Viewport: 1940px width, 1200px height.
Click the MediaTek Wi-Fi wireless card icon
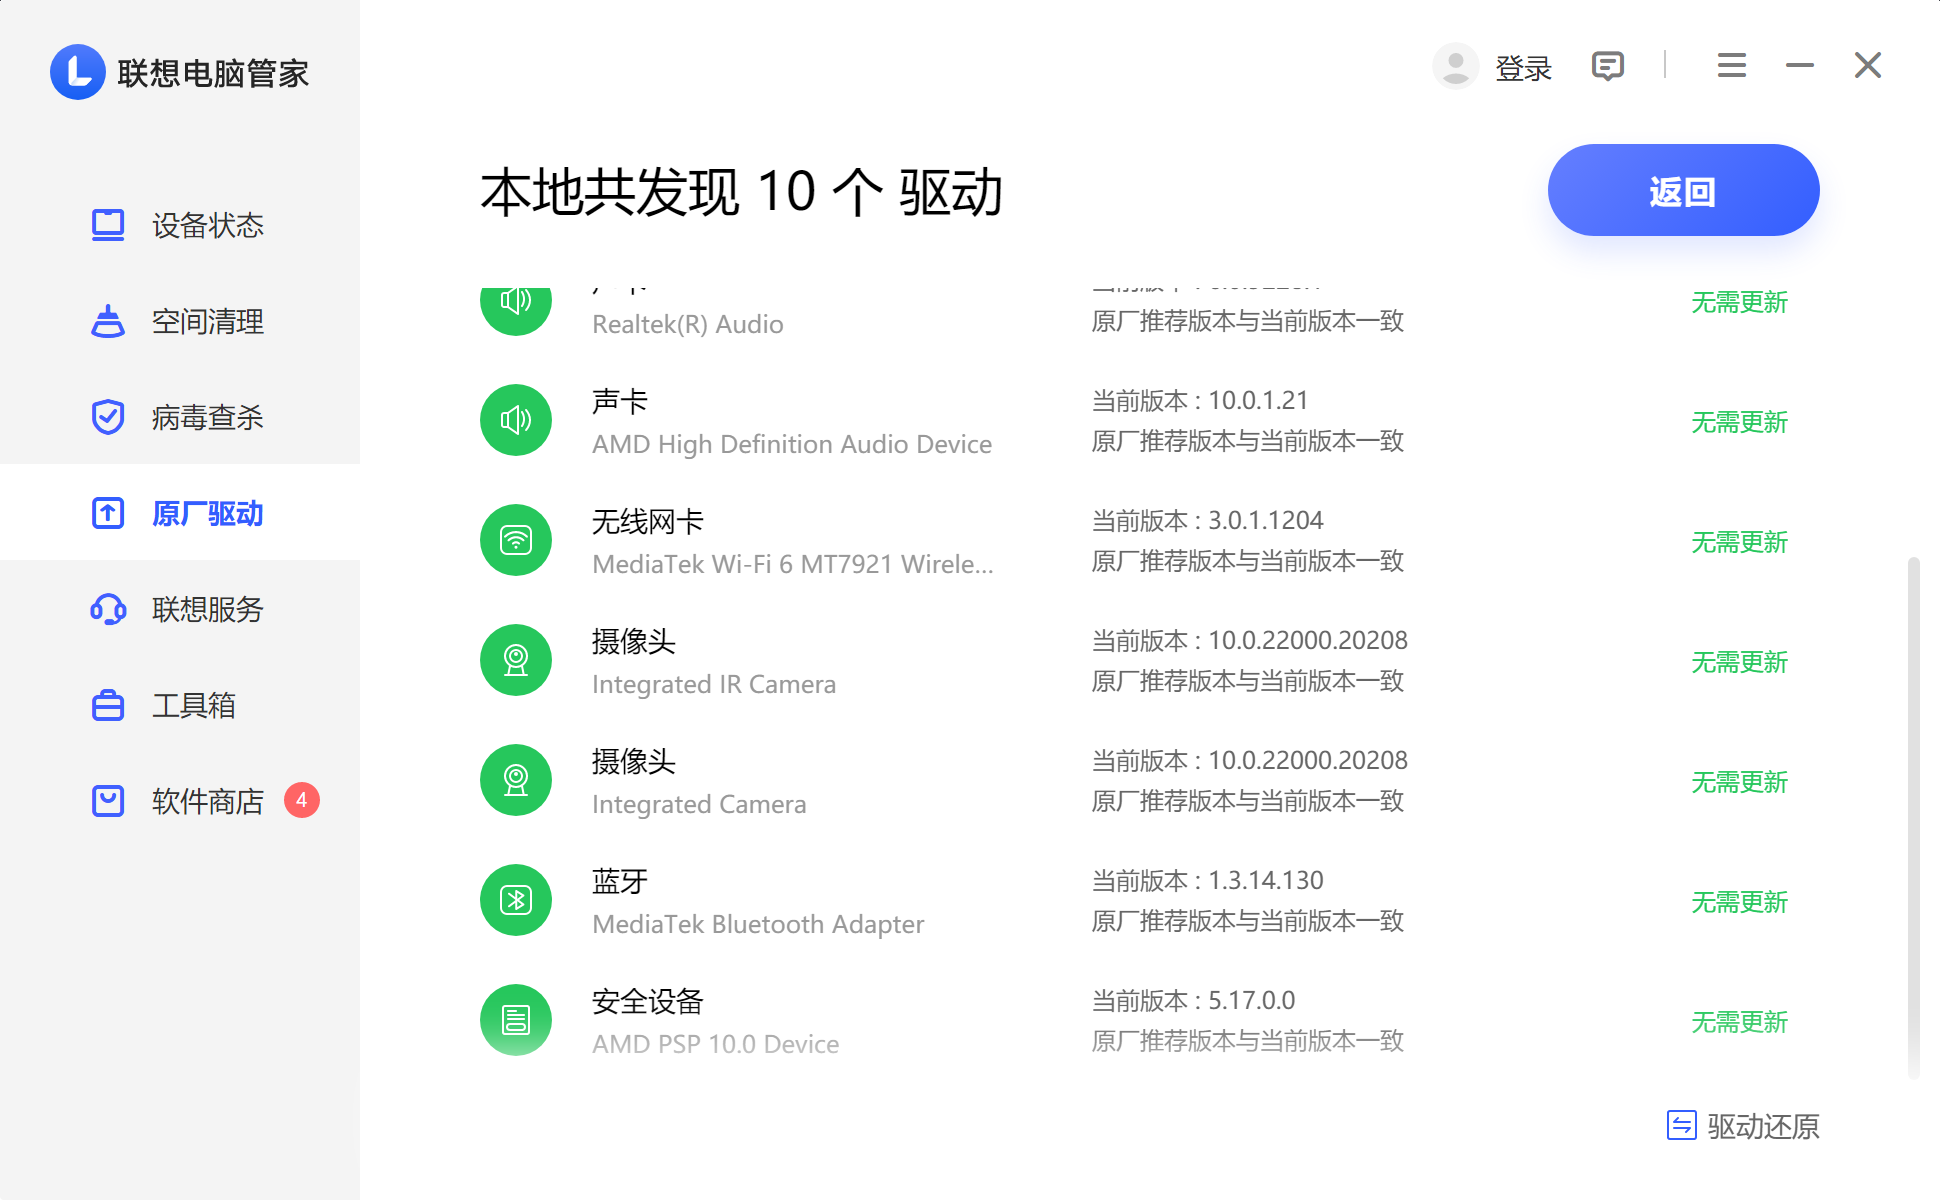tap(516, 540)
